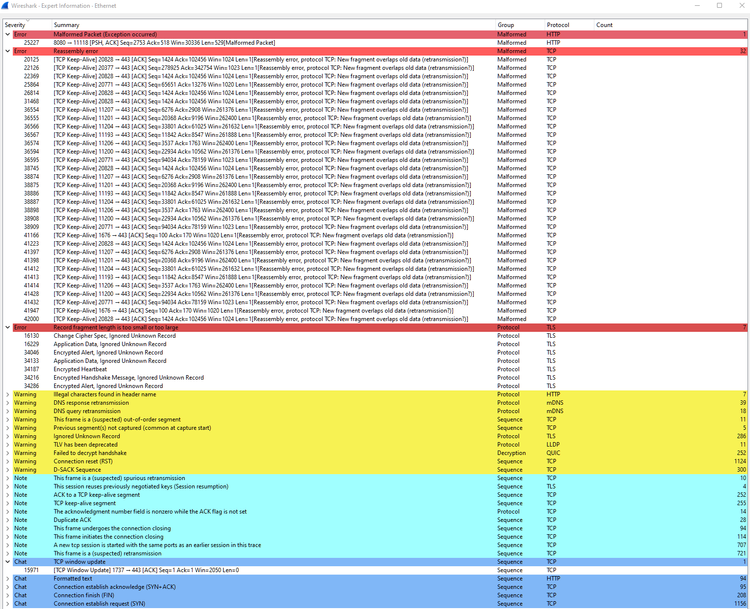The image size is (750, 609).
Task: Sort by the Group column header
Action: pos(520,25)
